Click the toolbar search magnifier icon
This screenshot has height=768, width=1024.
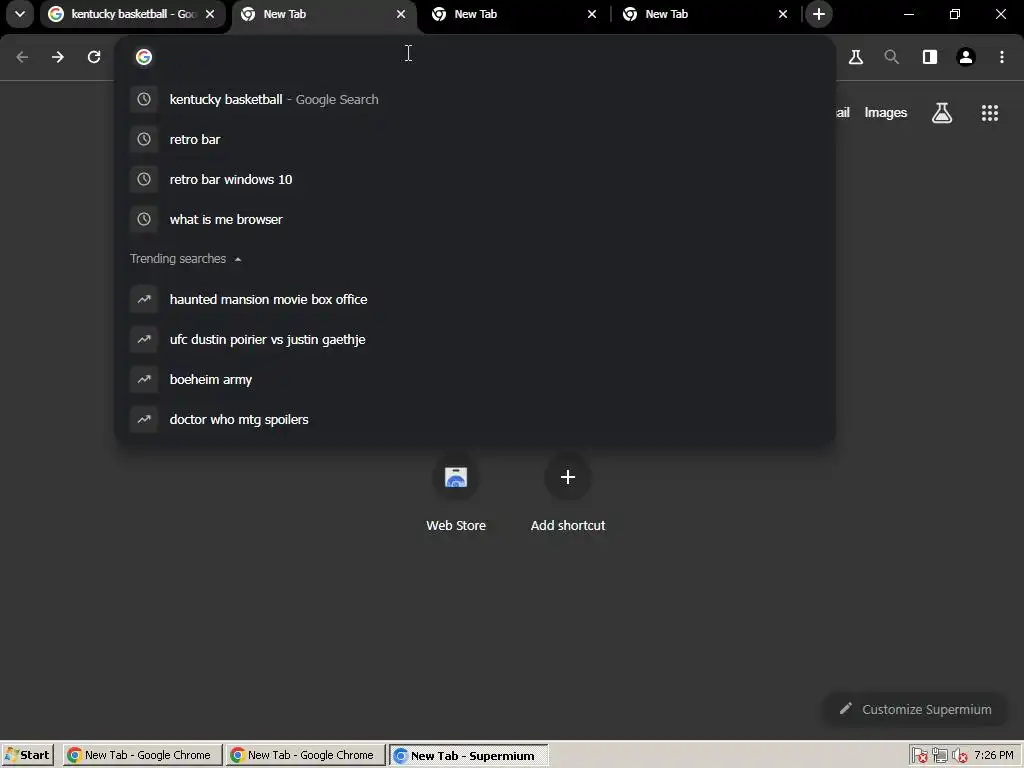pos(891,57)
